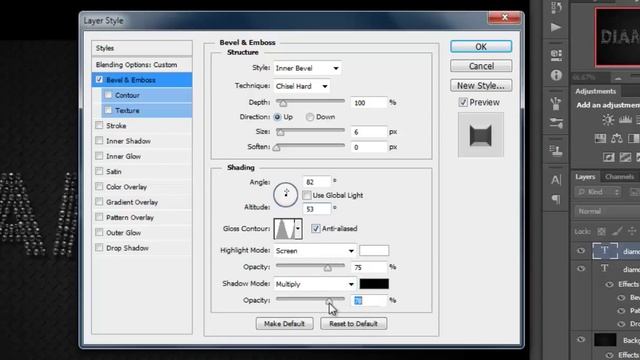This screenshot has height=360, width=640.
Task: Open the History panel icon
Action: pyautogui.click(x=556, y=7)
